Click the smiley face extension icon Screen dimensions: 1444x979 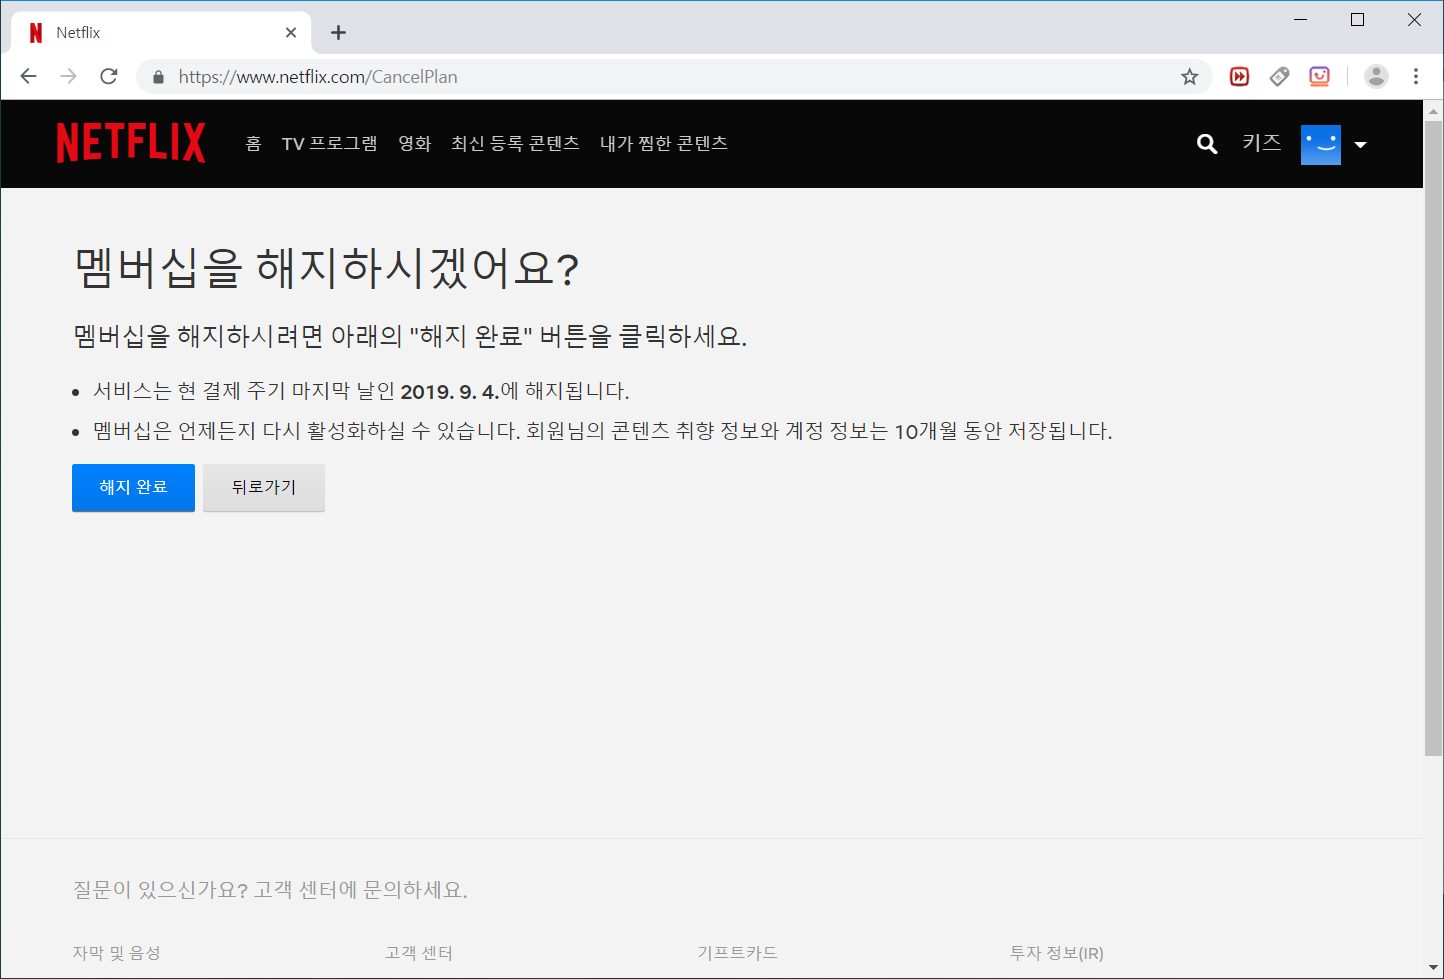pyautogui.click(x=1320, y=77)
